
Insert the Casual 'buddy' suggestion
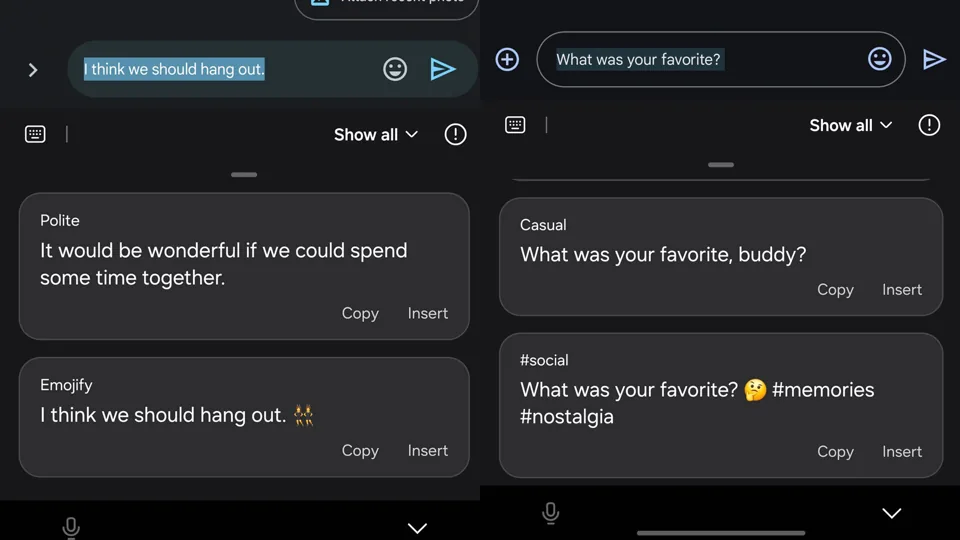[x=902, y=290]
